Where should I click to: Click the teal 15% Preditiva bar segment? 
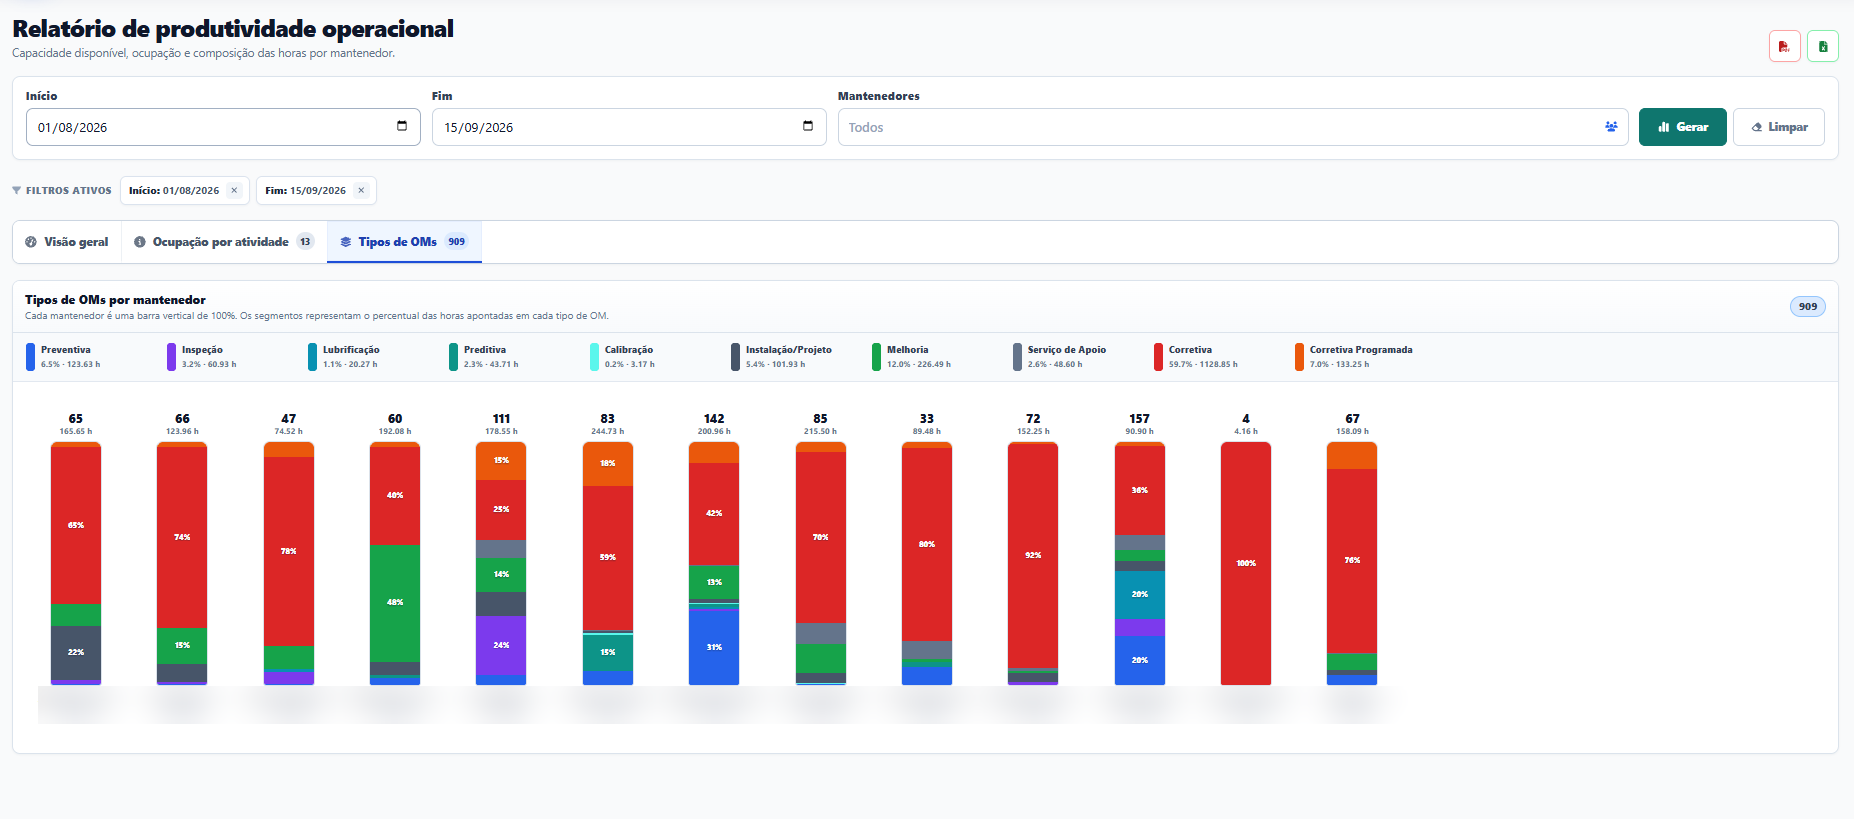(608, 653)
